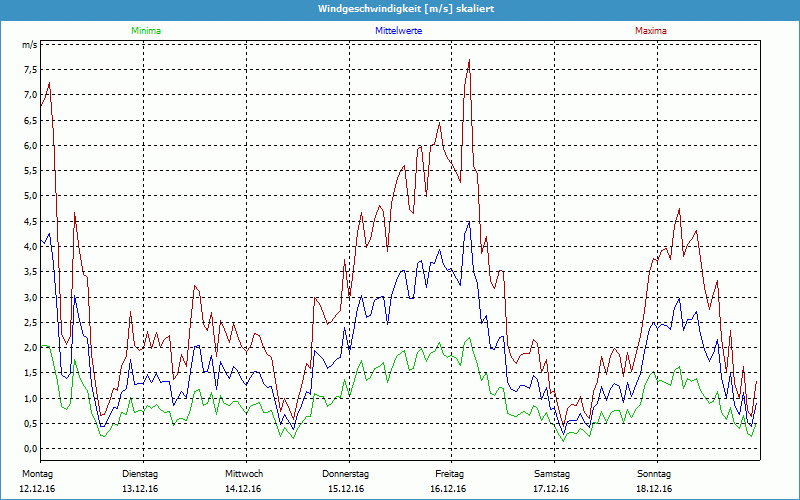Select the Mittwoch day label
The height and width of the screenshot is (500, 800).
pos(244,474)
